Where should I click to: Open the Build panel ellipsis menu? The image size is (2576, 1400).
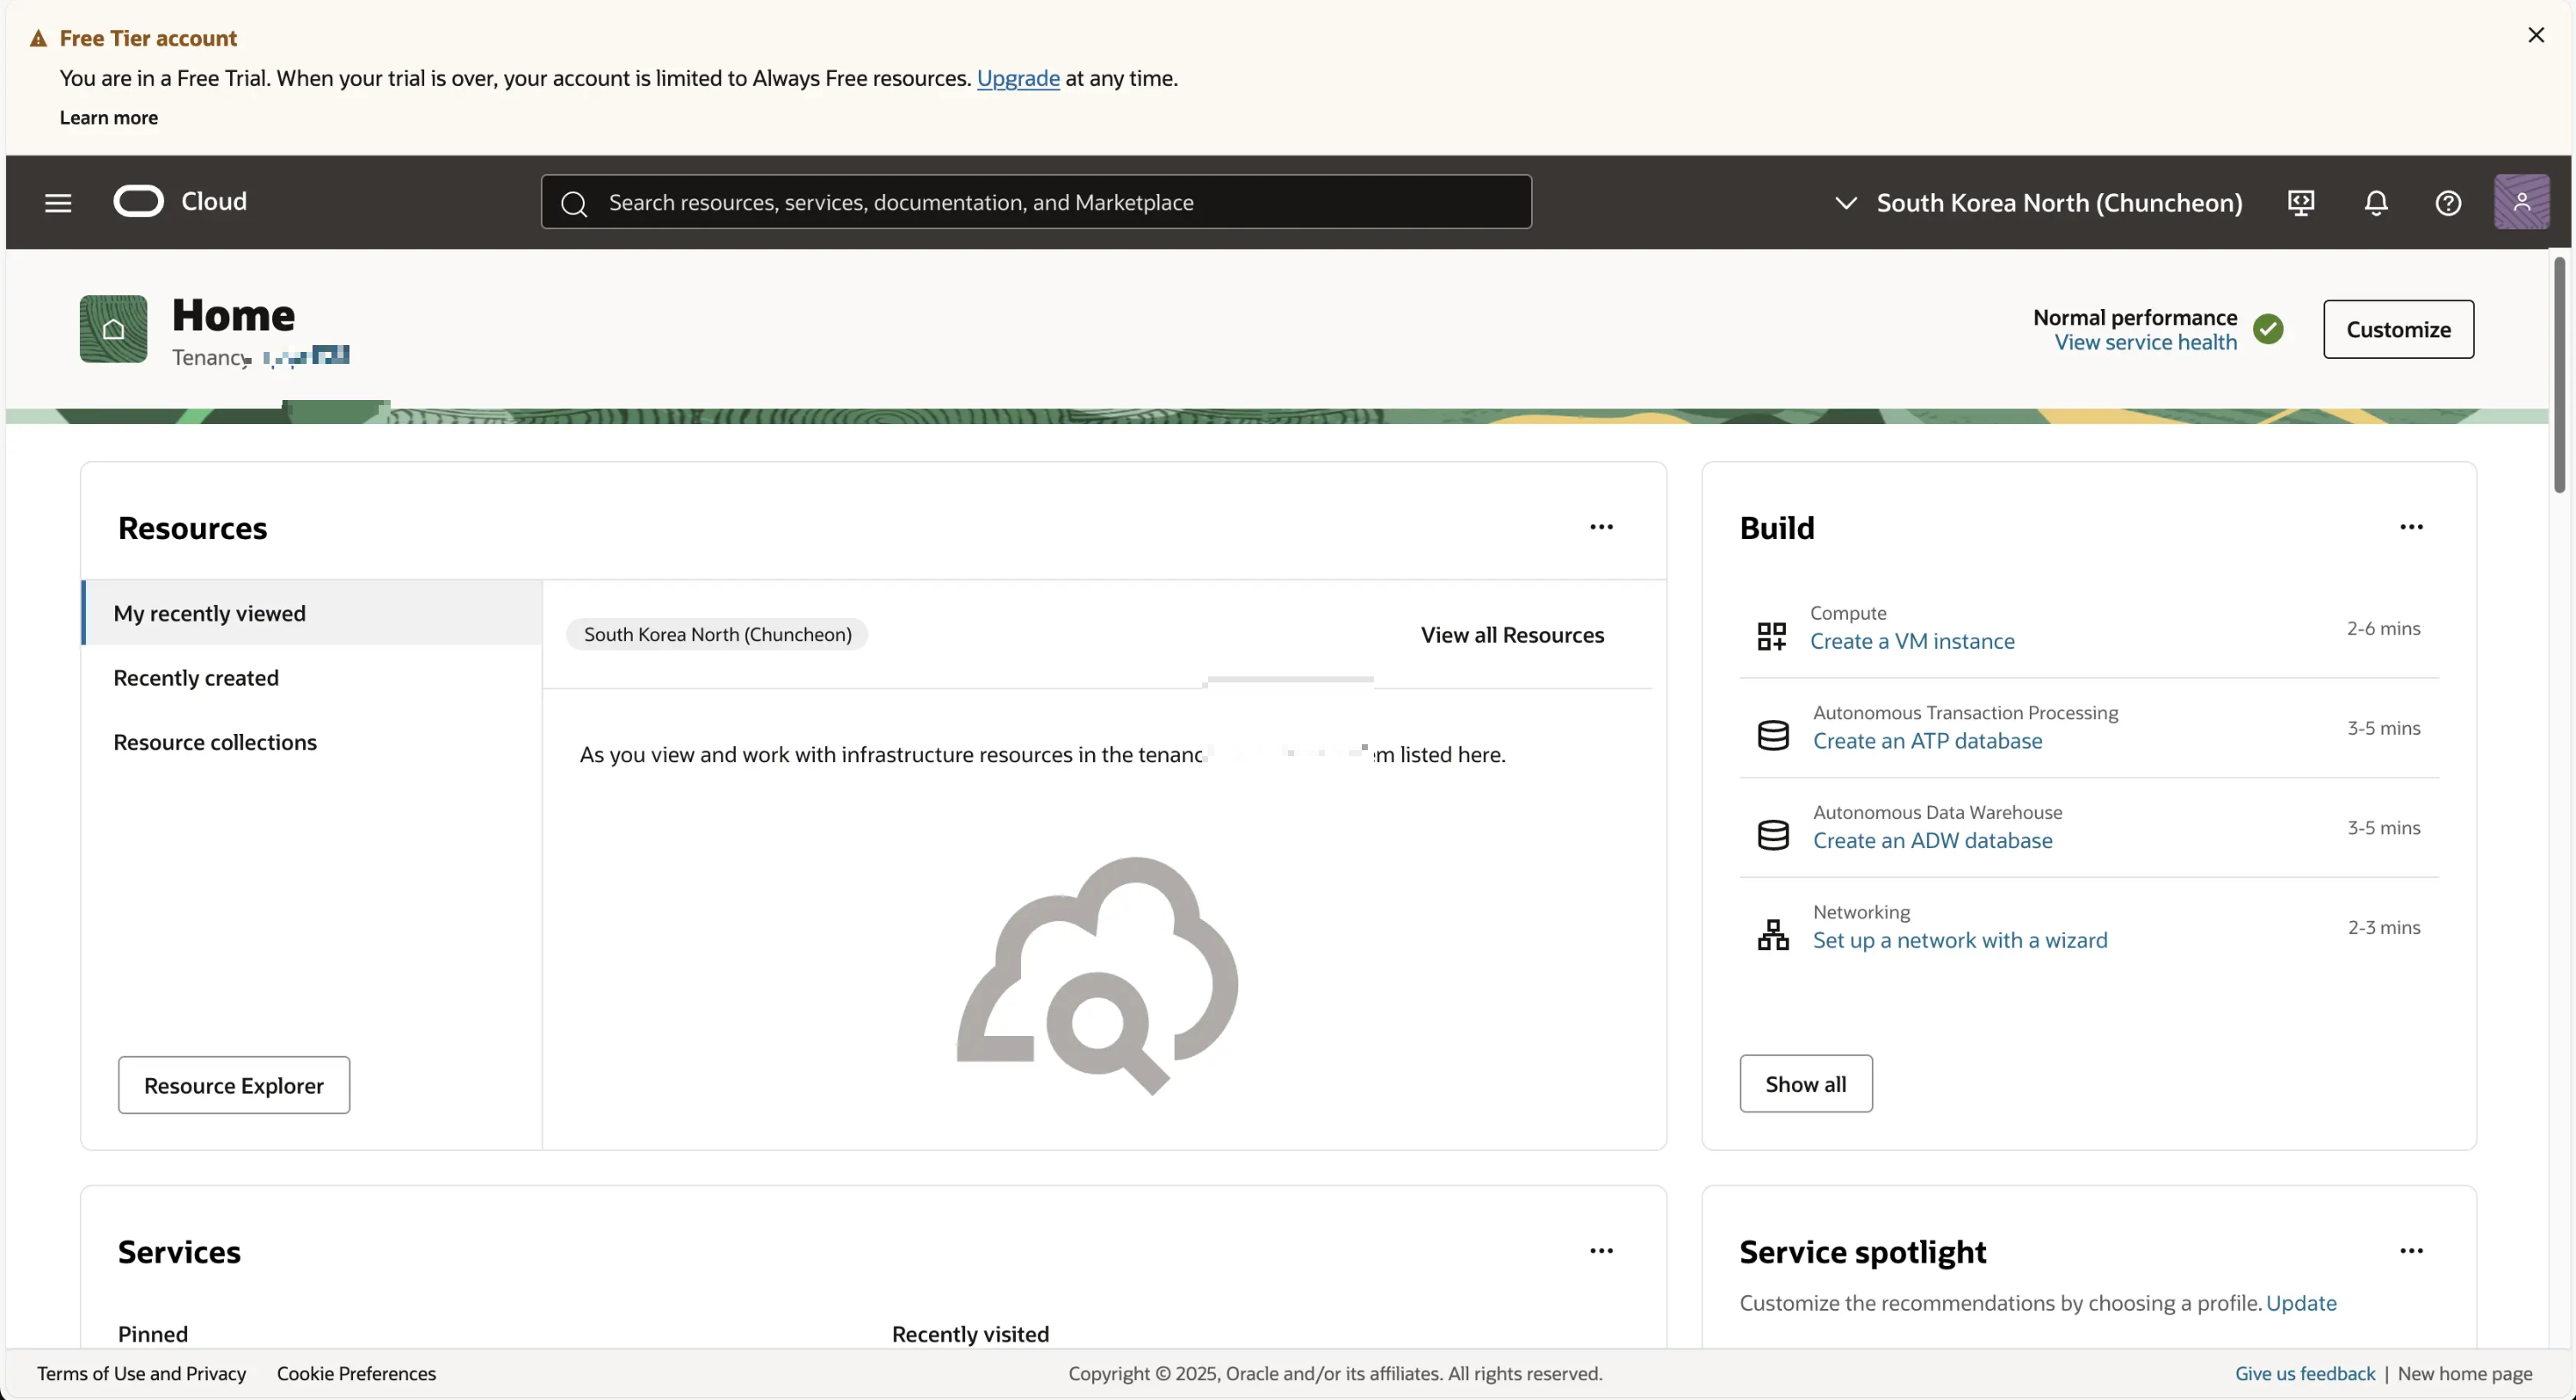pos(2411,527)
